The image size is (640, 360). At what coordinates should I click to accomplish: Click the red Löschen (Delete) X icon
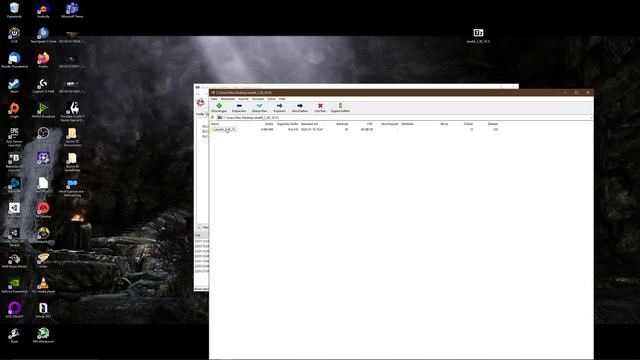[x=320, y=106]
